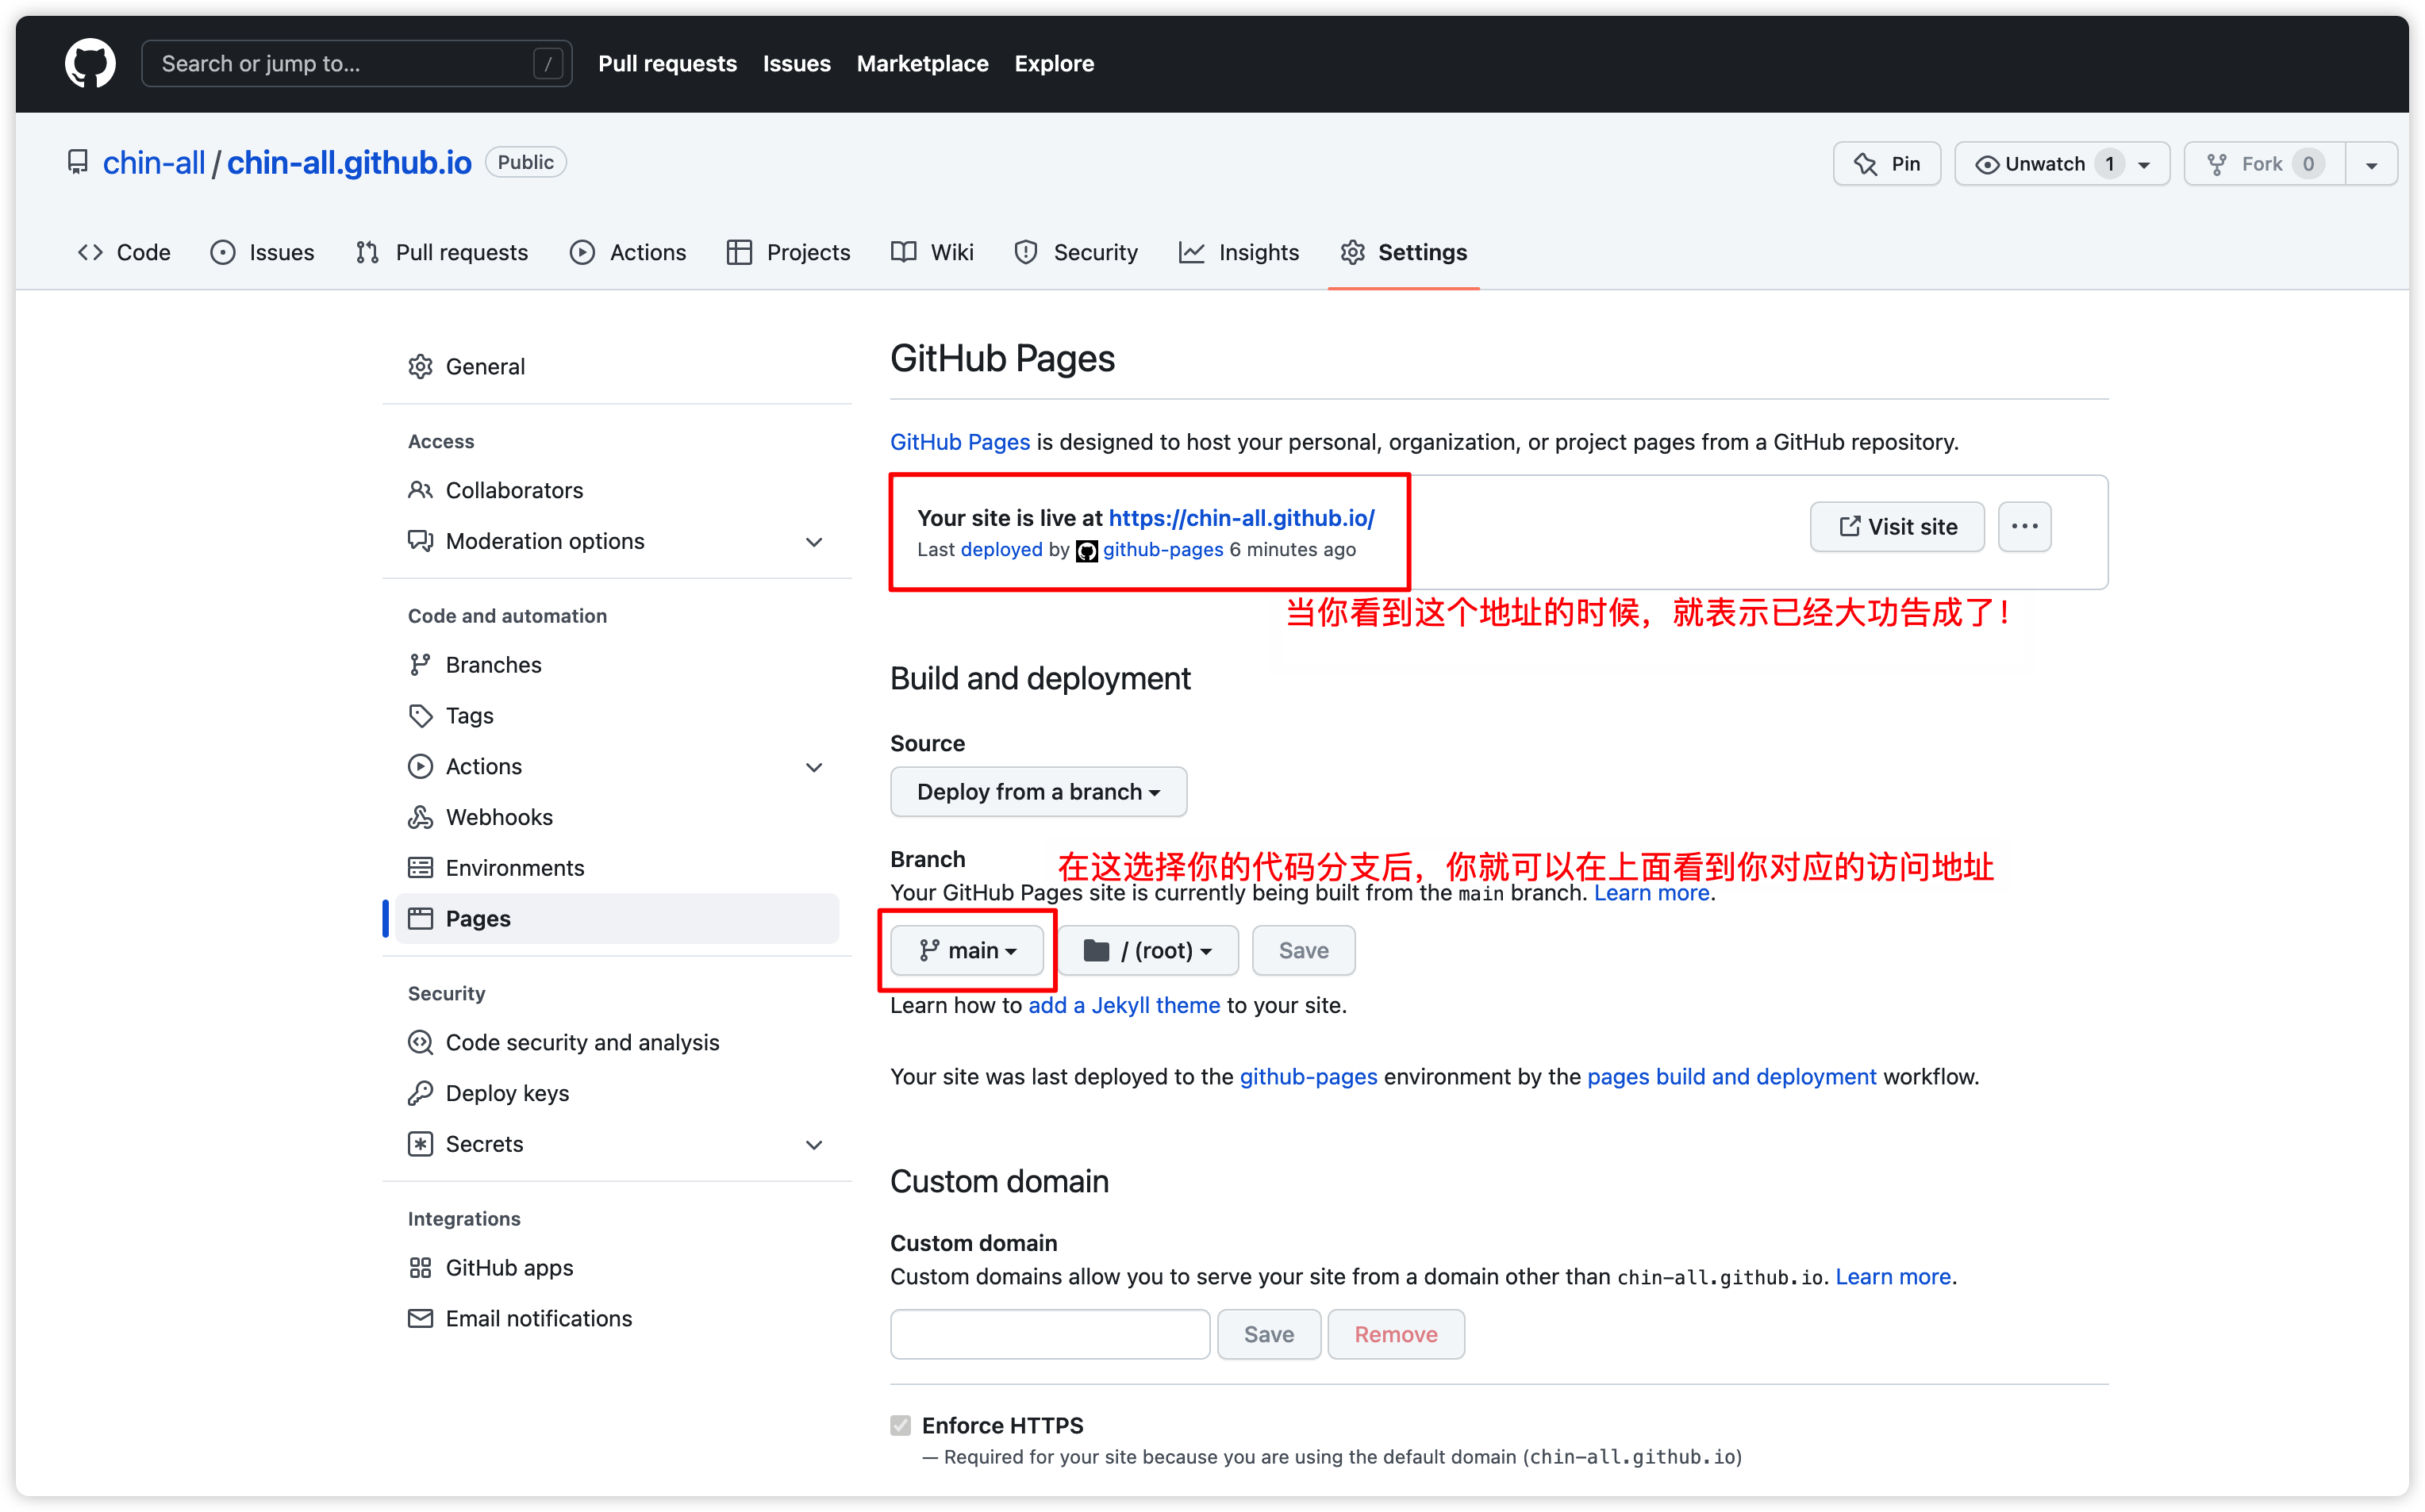Open the / (root) folder dropdown

coord(1148,951)
